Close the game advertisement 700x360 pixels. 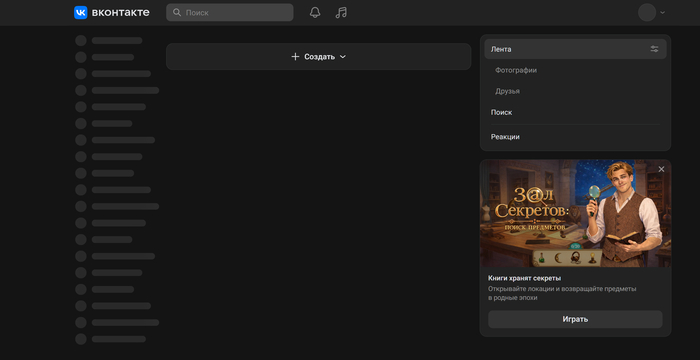click(661, 169)
